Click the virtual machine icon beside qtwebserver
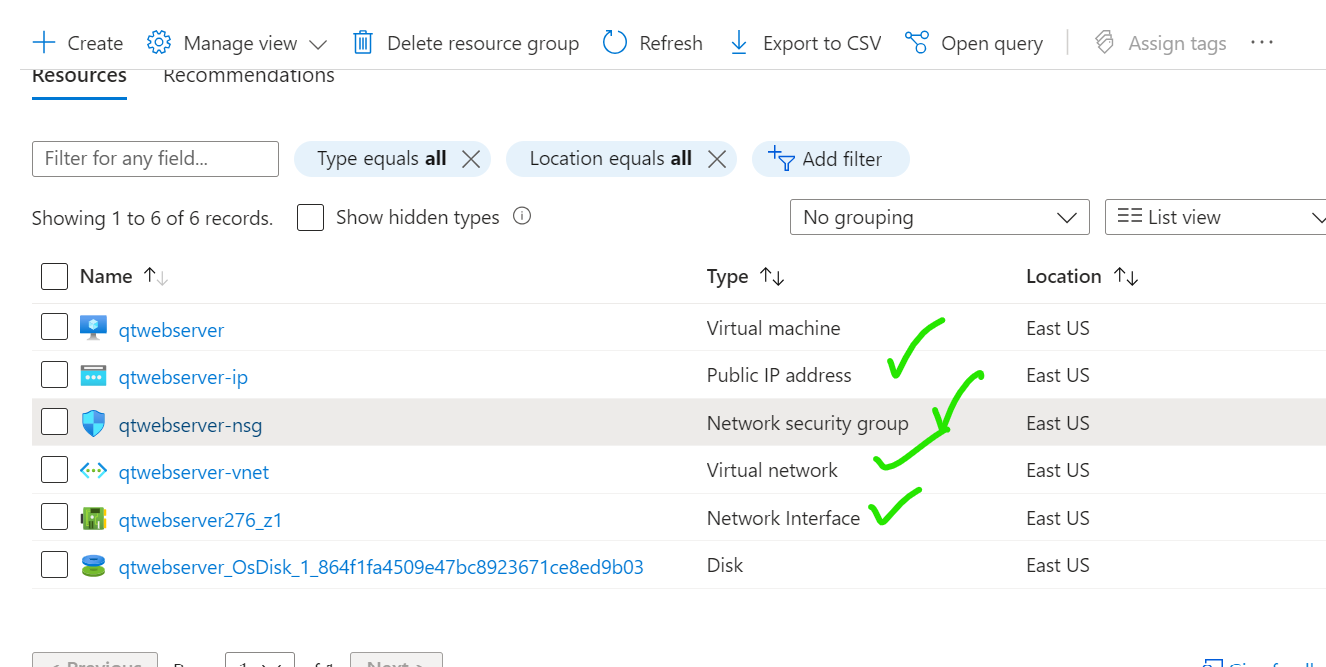Image resolution: width=1326 pixels, height=667 pixels. click(93, 328)
